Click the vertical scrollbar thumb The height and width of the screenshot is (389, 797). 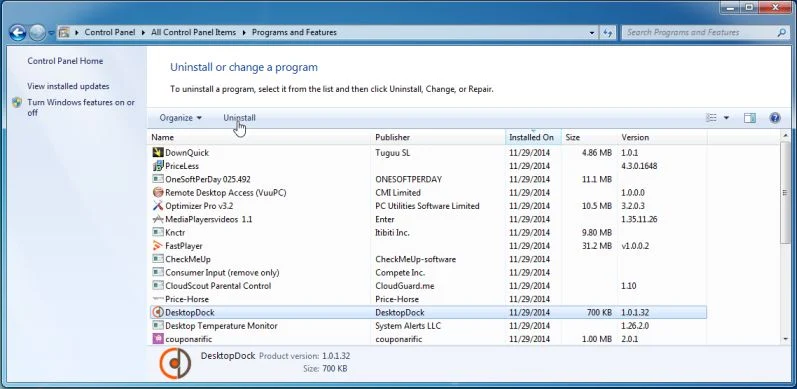[x=786, y=193]
